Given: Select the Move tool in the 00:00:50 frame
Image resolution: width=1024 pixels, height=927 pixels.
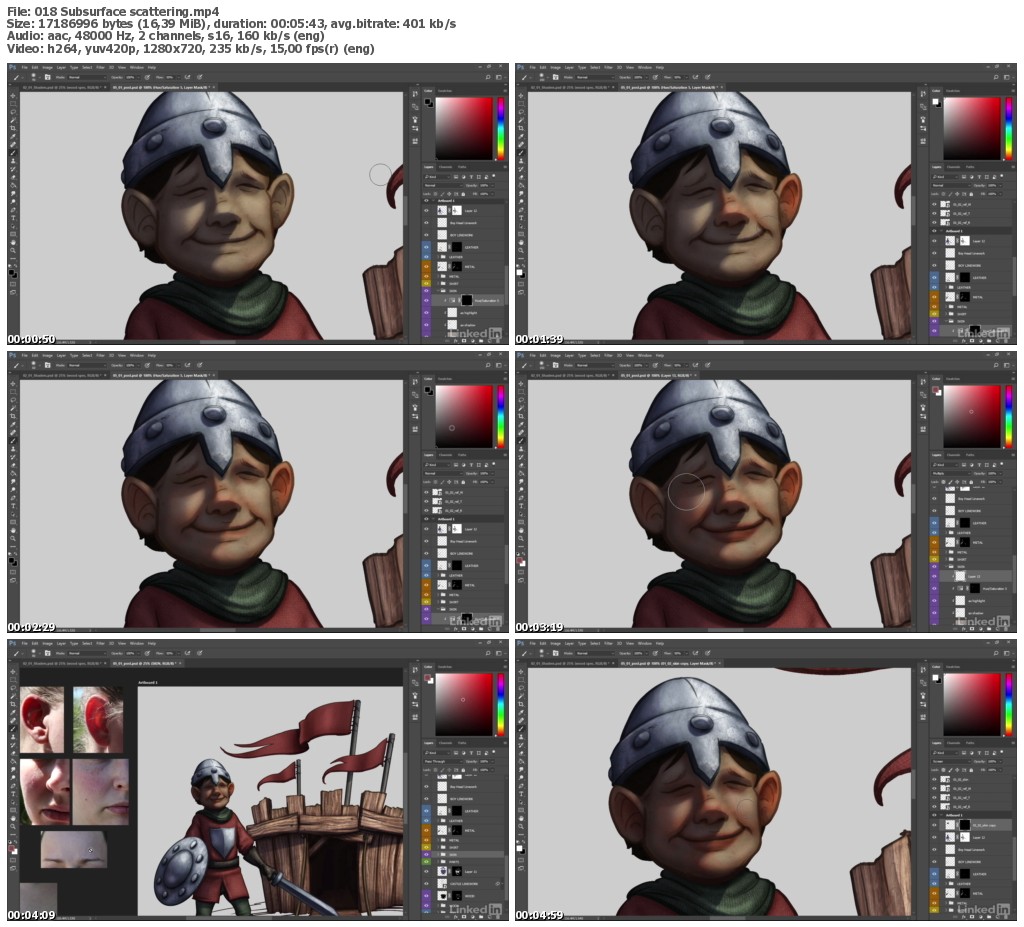Looking at the screenshot, I should [13, 96].
